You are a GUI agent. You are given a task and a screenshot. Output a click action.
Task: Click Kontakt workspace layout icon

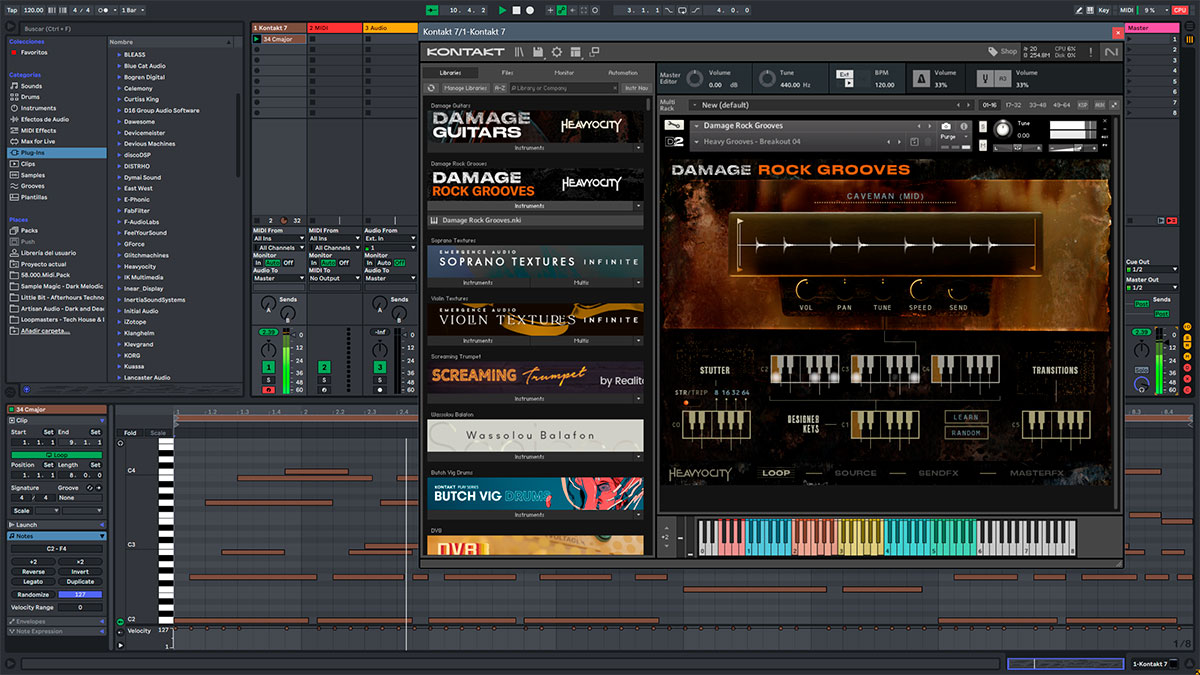pos(575,51)
